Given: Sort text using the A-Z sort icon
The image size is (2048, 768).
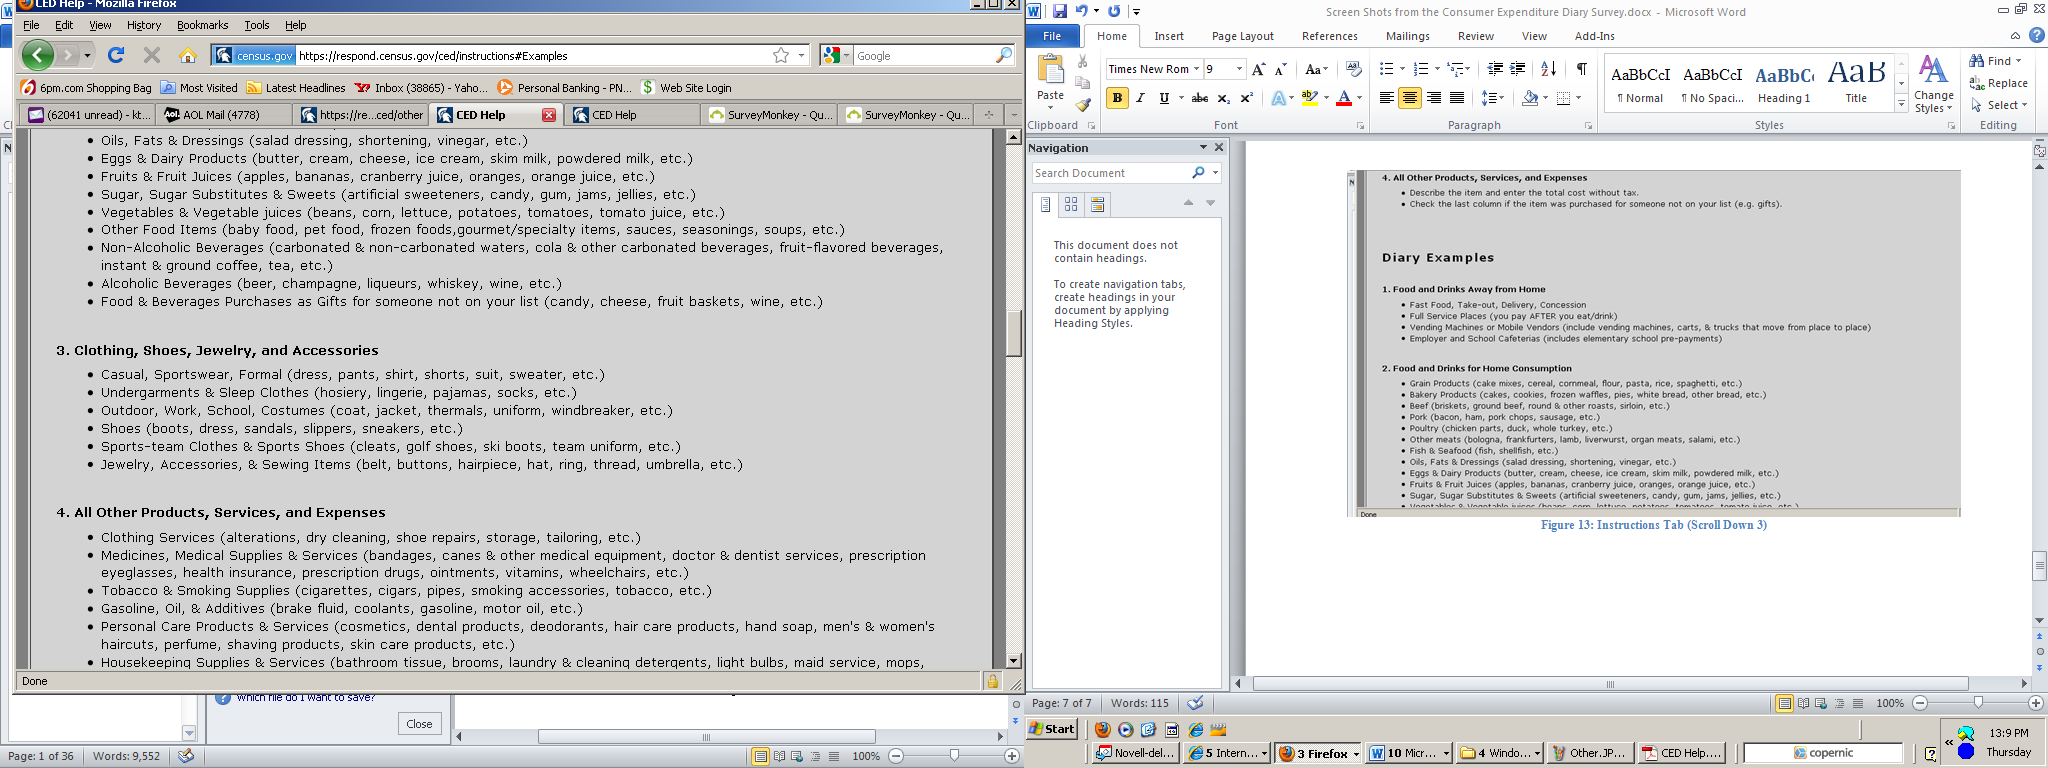Looking at the screenshot, I should point(1548,69).
